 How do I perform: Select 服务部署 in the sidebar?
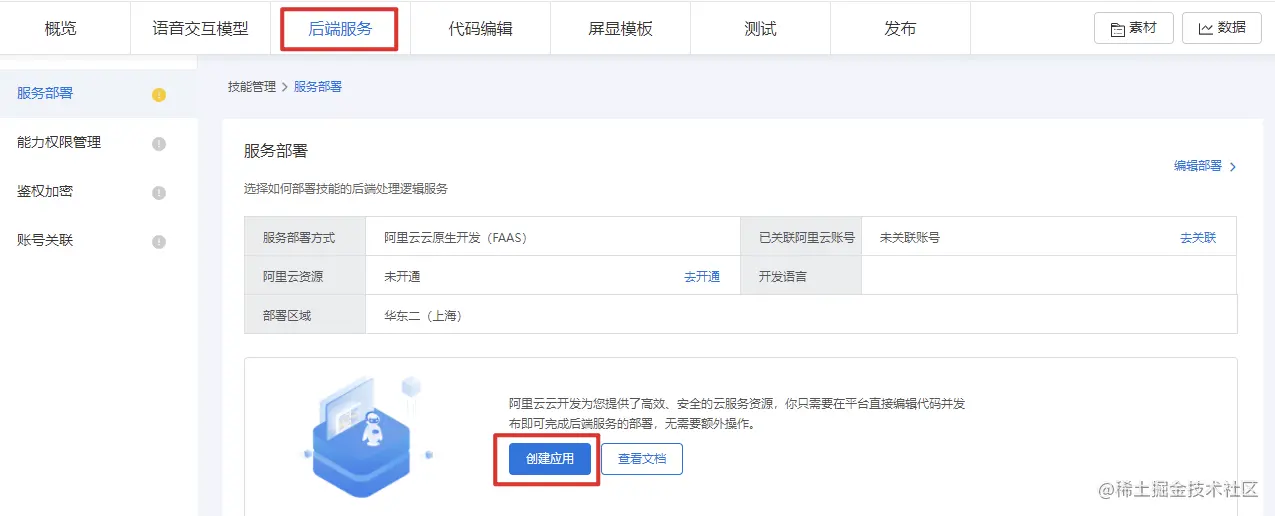click(99, 94)
